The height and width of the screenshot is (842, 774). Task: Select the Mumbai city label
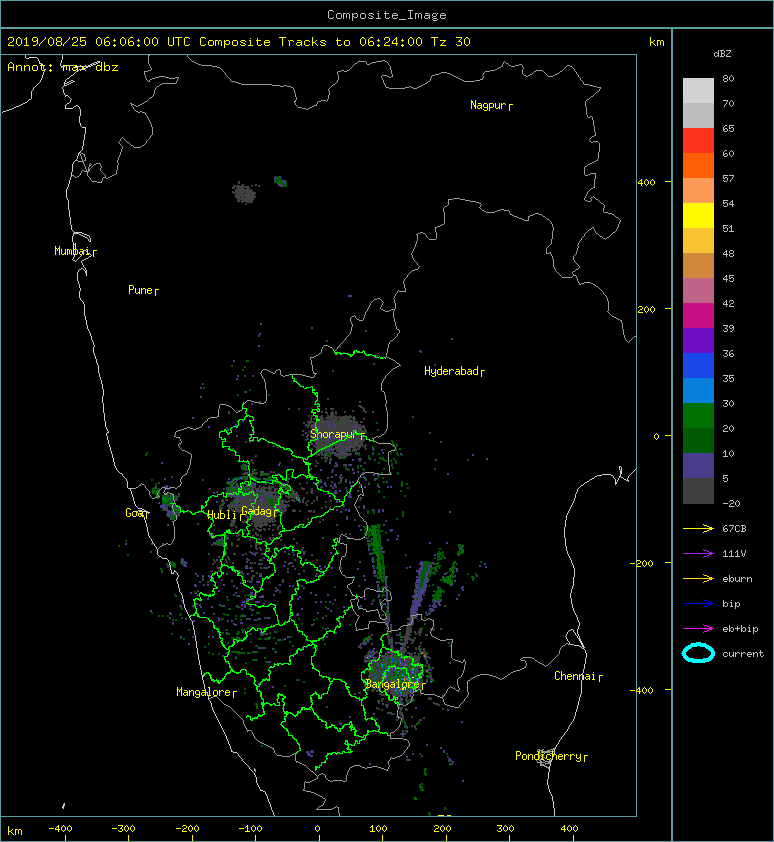75,251
